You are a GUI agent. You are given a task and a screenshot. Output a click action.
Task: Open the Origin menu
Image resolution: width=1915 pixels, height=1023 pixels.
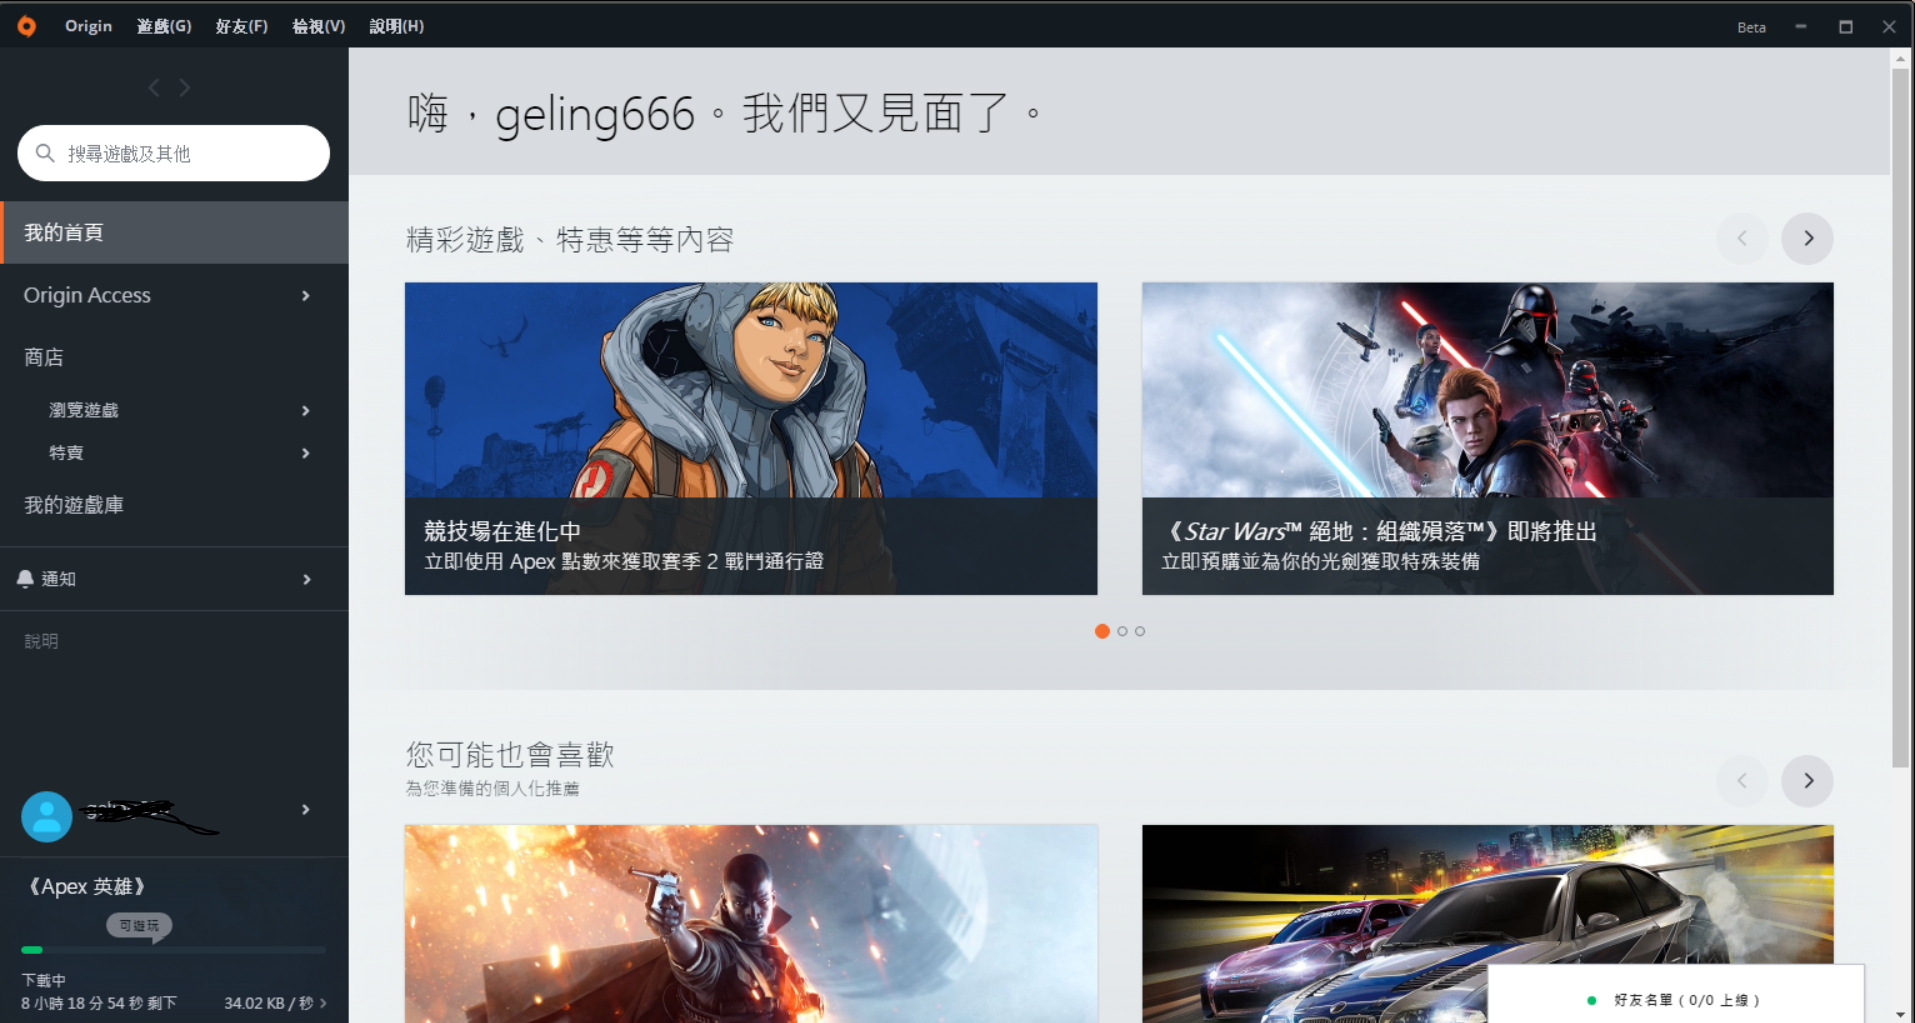[x=88, y=26]
